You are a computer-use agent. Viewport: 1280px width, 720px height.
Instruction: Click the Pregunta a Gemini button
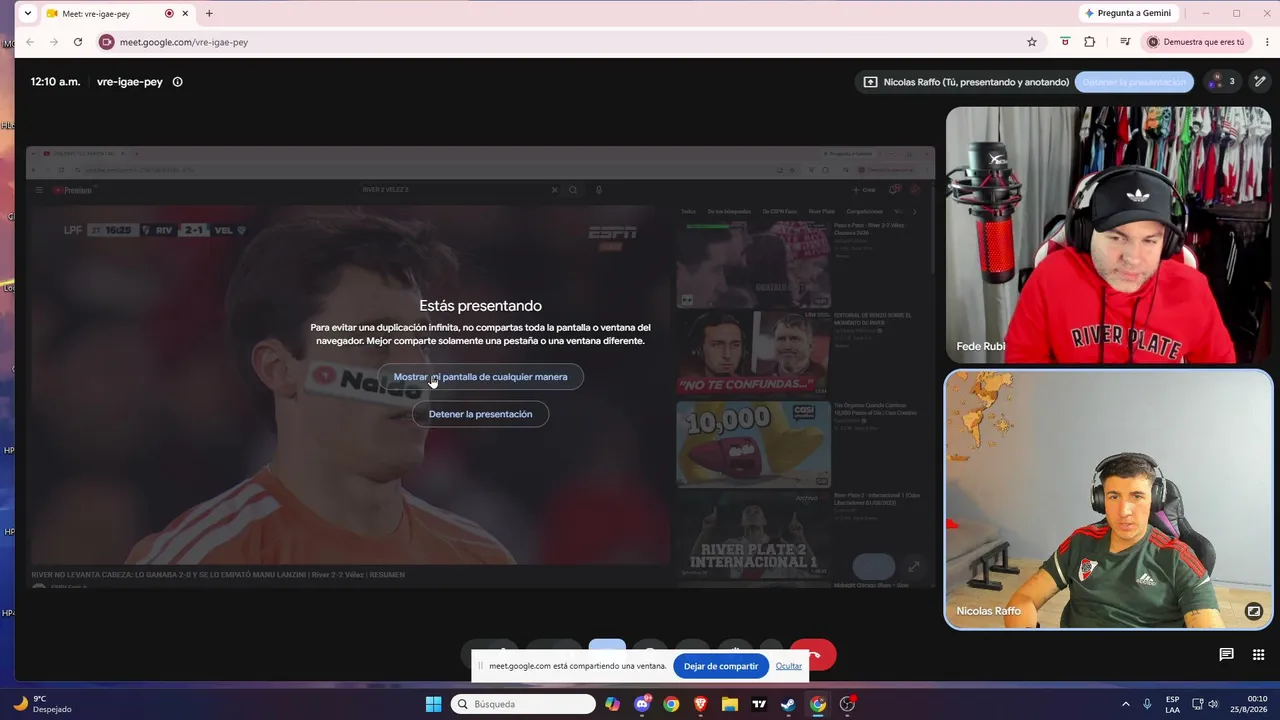point(1131,13)
